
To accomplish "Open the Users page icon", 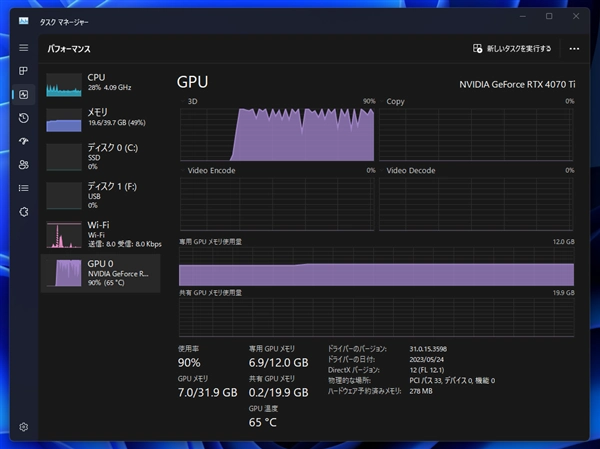I will [23, 165].
